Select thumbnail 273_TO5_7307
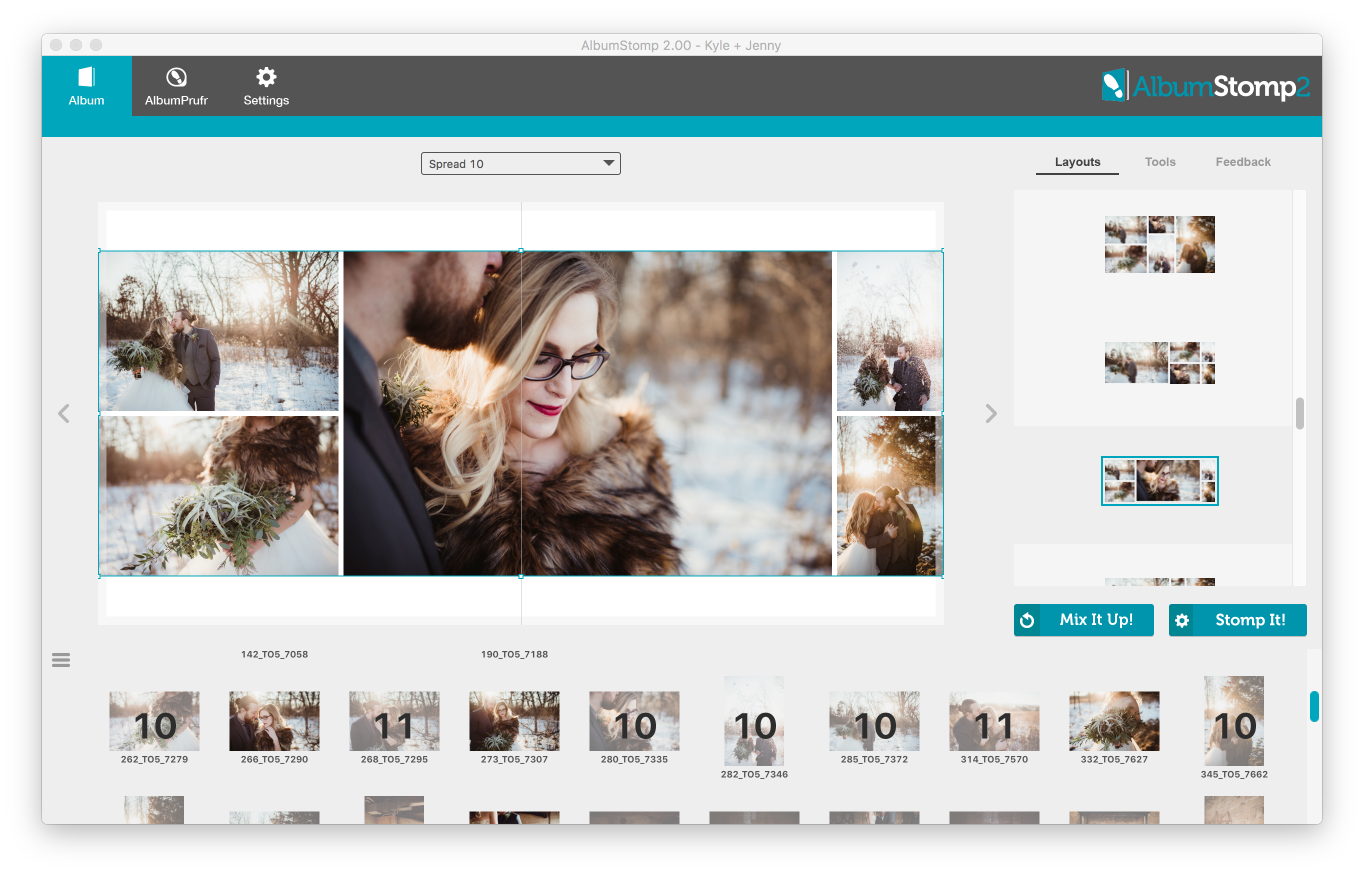The image size is (1364, 874). (x=514, y=721)
